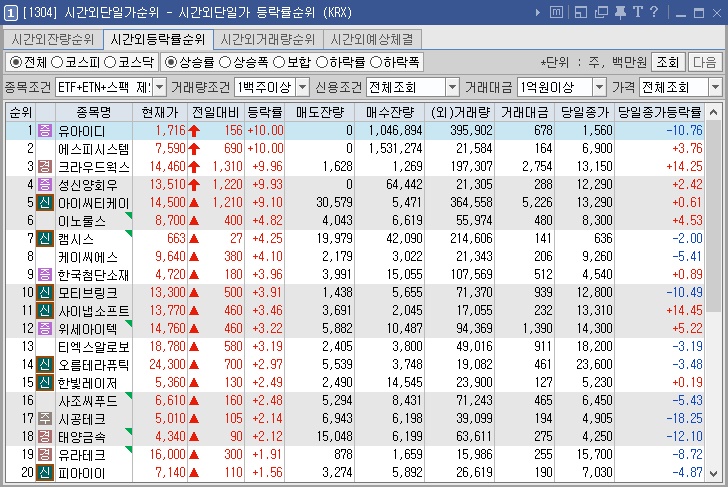Click the 거래대금 value 5,226
This screenshot has height=487, width=728.
click(537, 202)
